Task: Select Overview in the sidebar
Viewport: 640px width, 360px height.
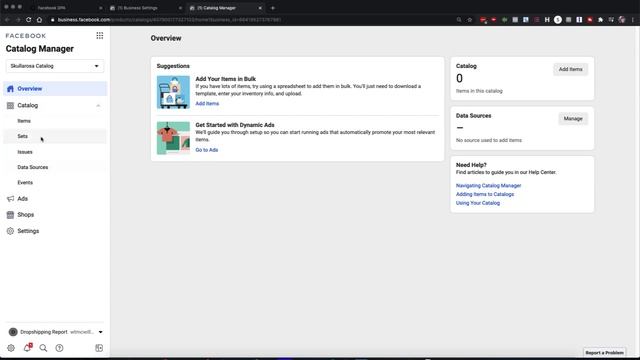Action: [x=55, y=89]
